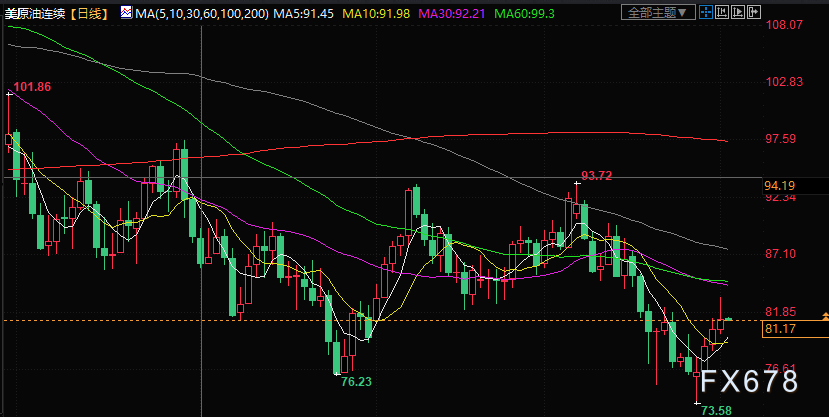Click the MA5:91.45 value label
Image resolution: width=829 pixels, height=417 pixels.
click(303, 13)
